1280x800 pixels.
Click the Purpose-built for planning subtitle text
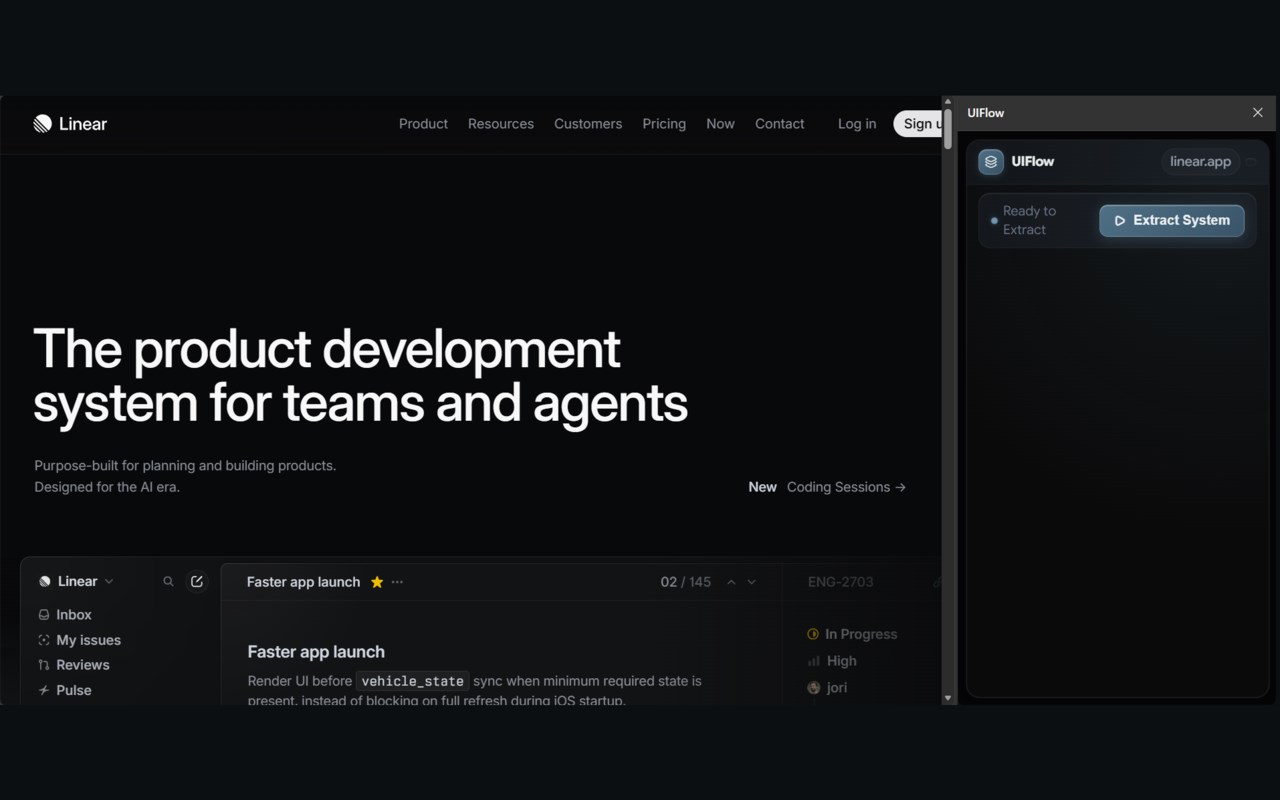click(185, 476)
